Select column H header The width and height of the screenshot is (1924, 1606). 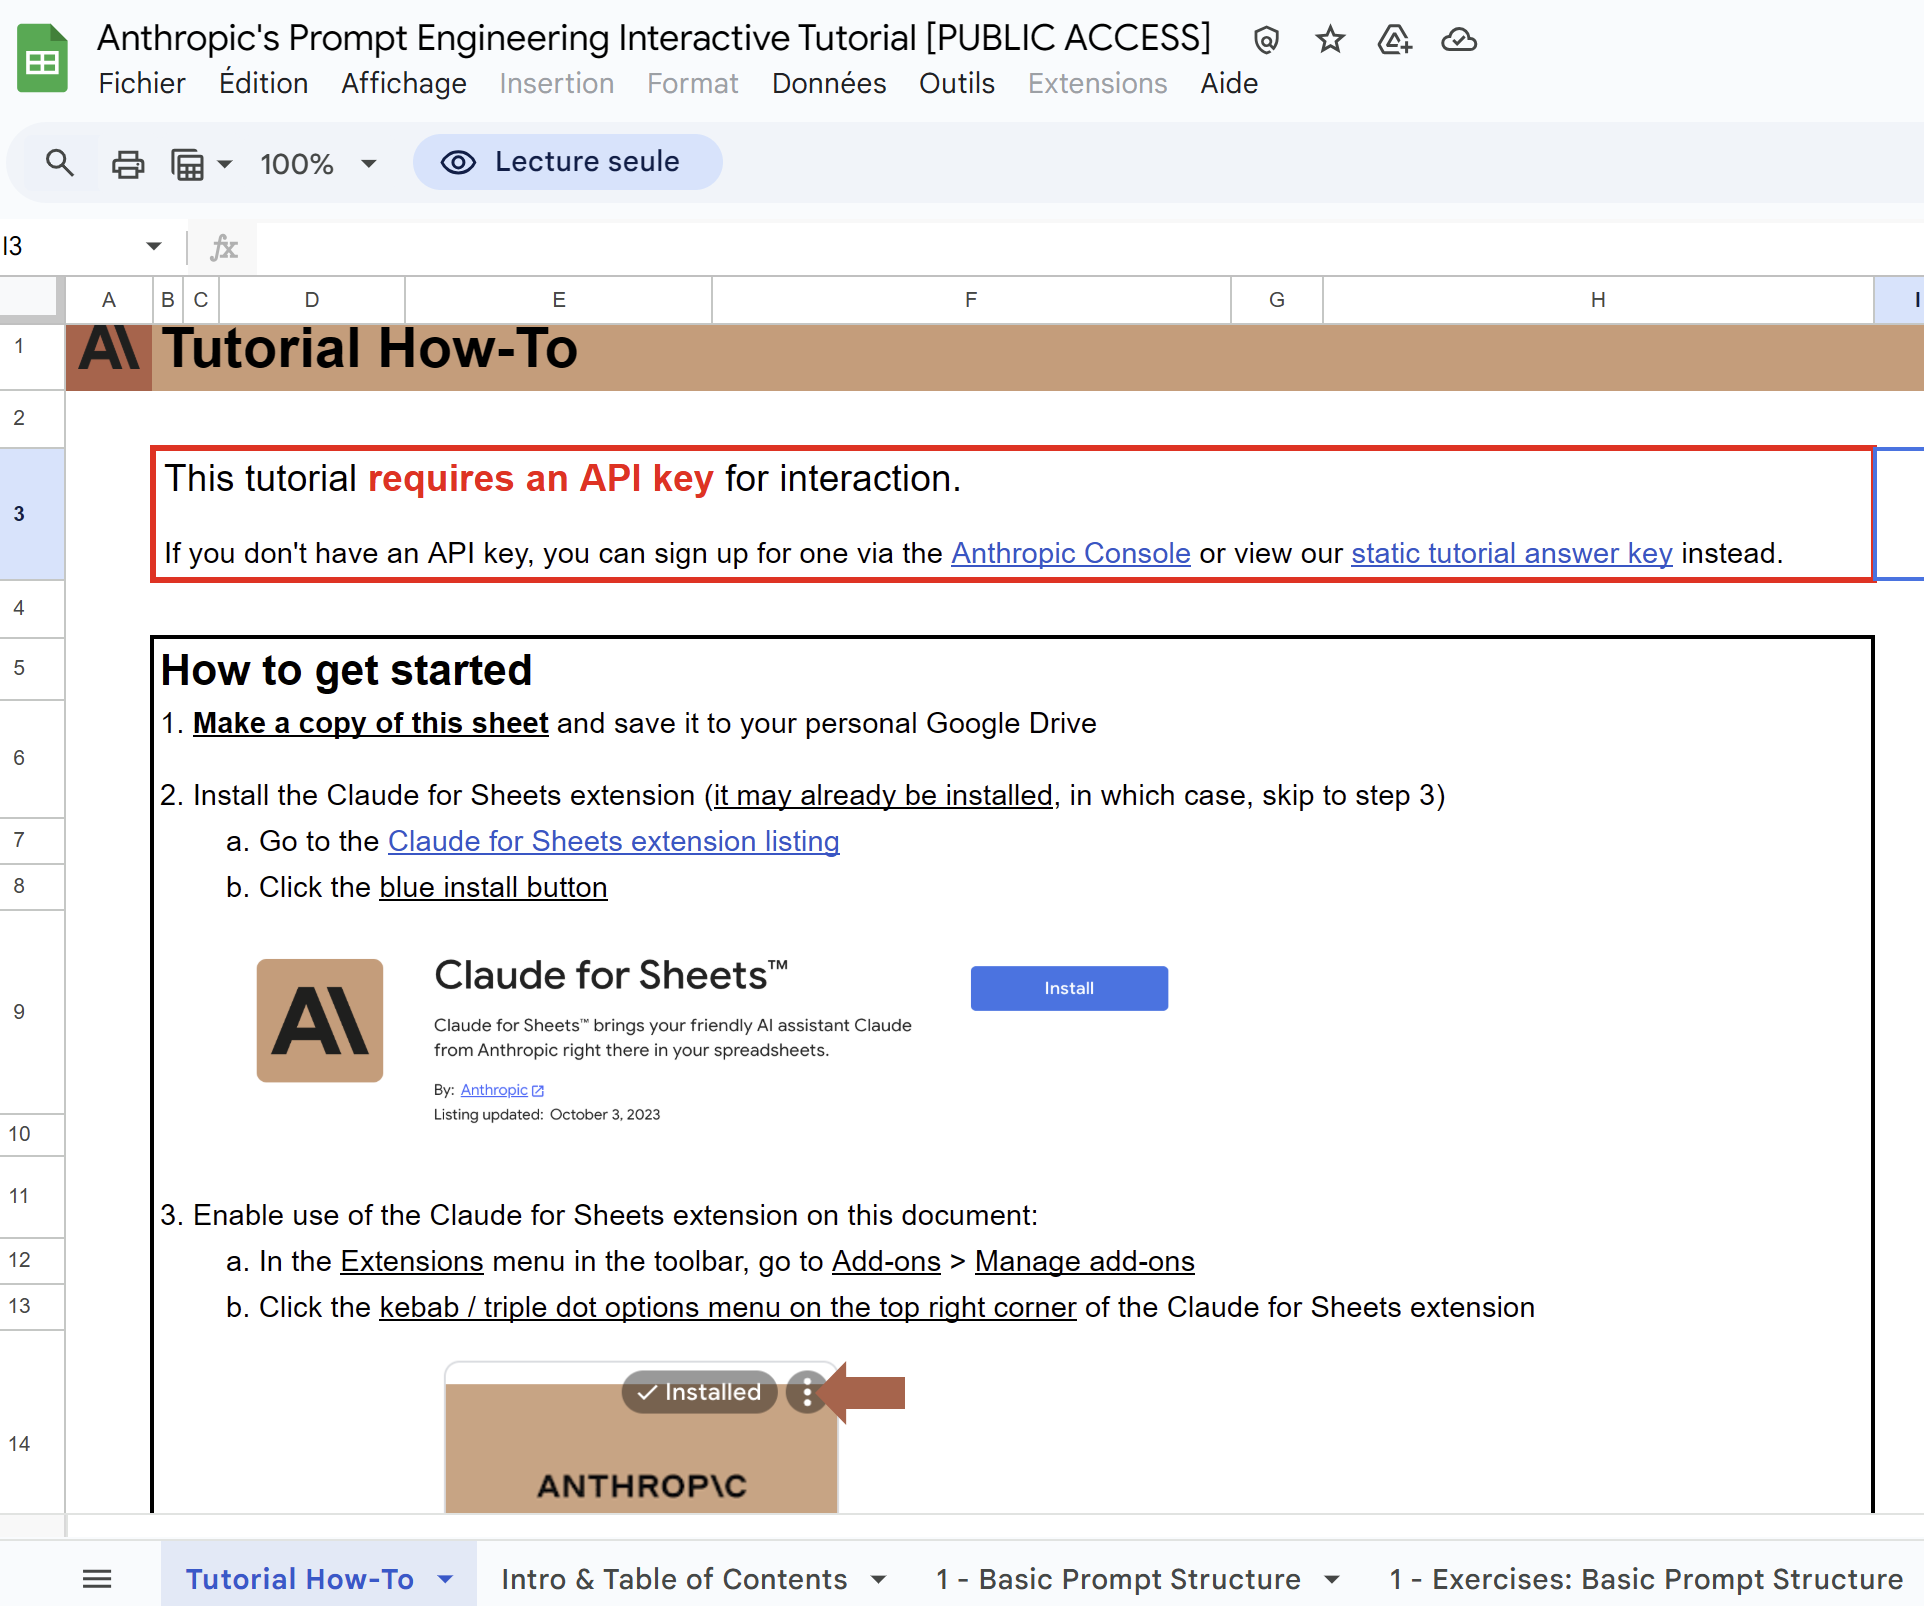(x=1598, y=300)
